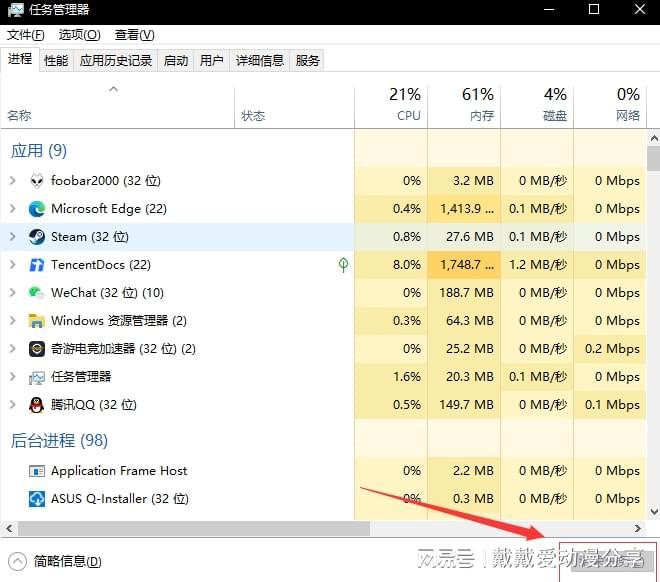Click the Steam app icon

point(37,237)
